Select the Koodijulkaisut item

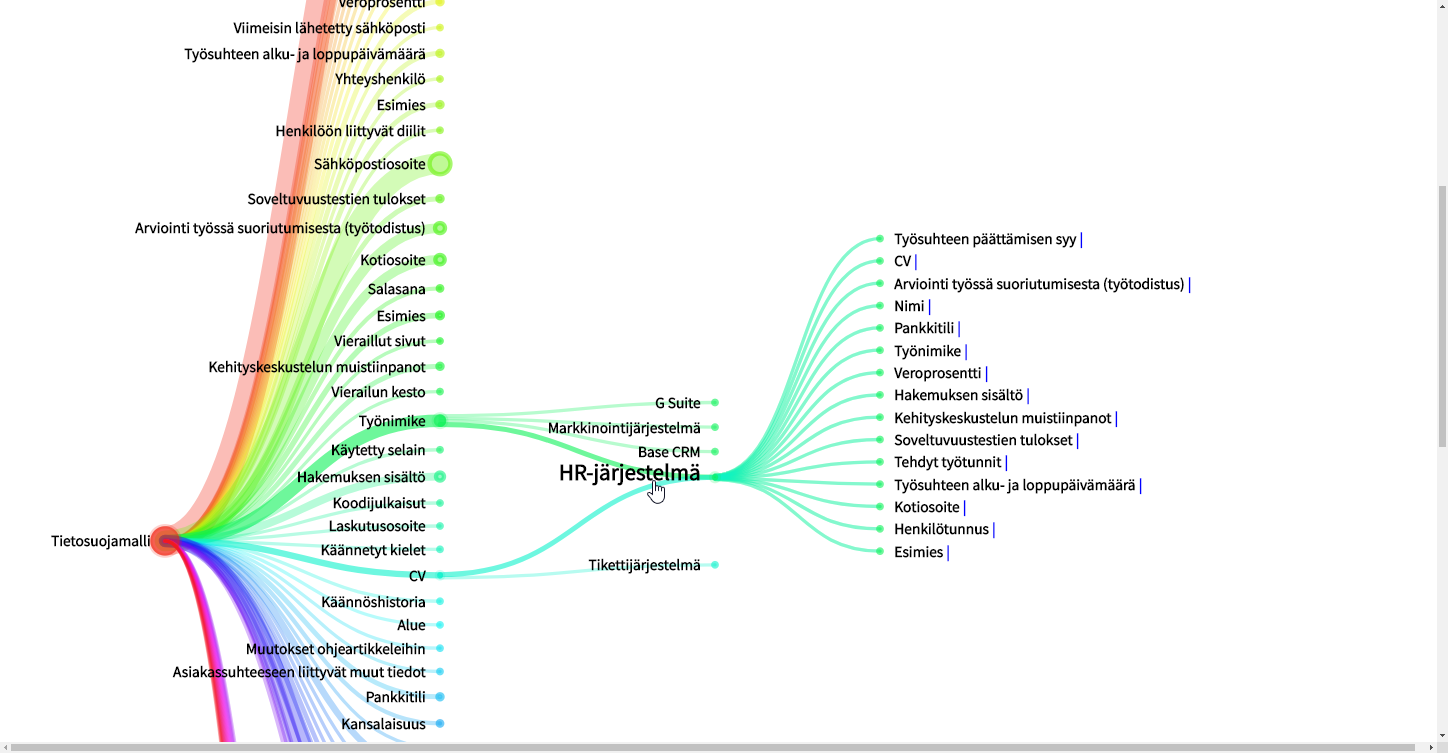point(379,503)
